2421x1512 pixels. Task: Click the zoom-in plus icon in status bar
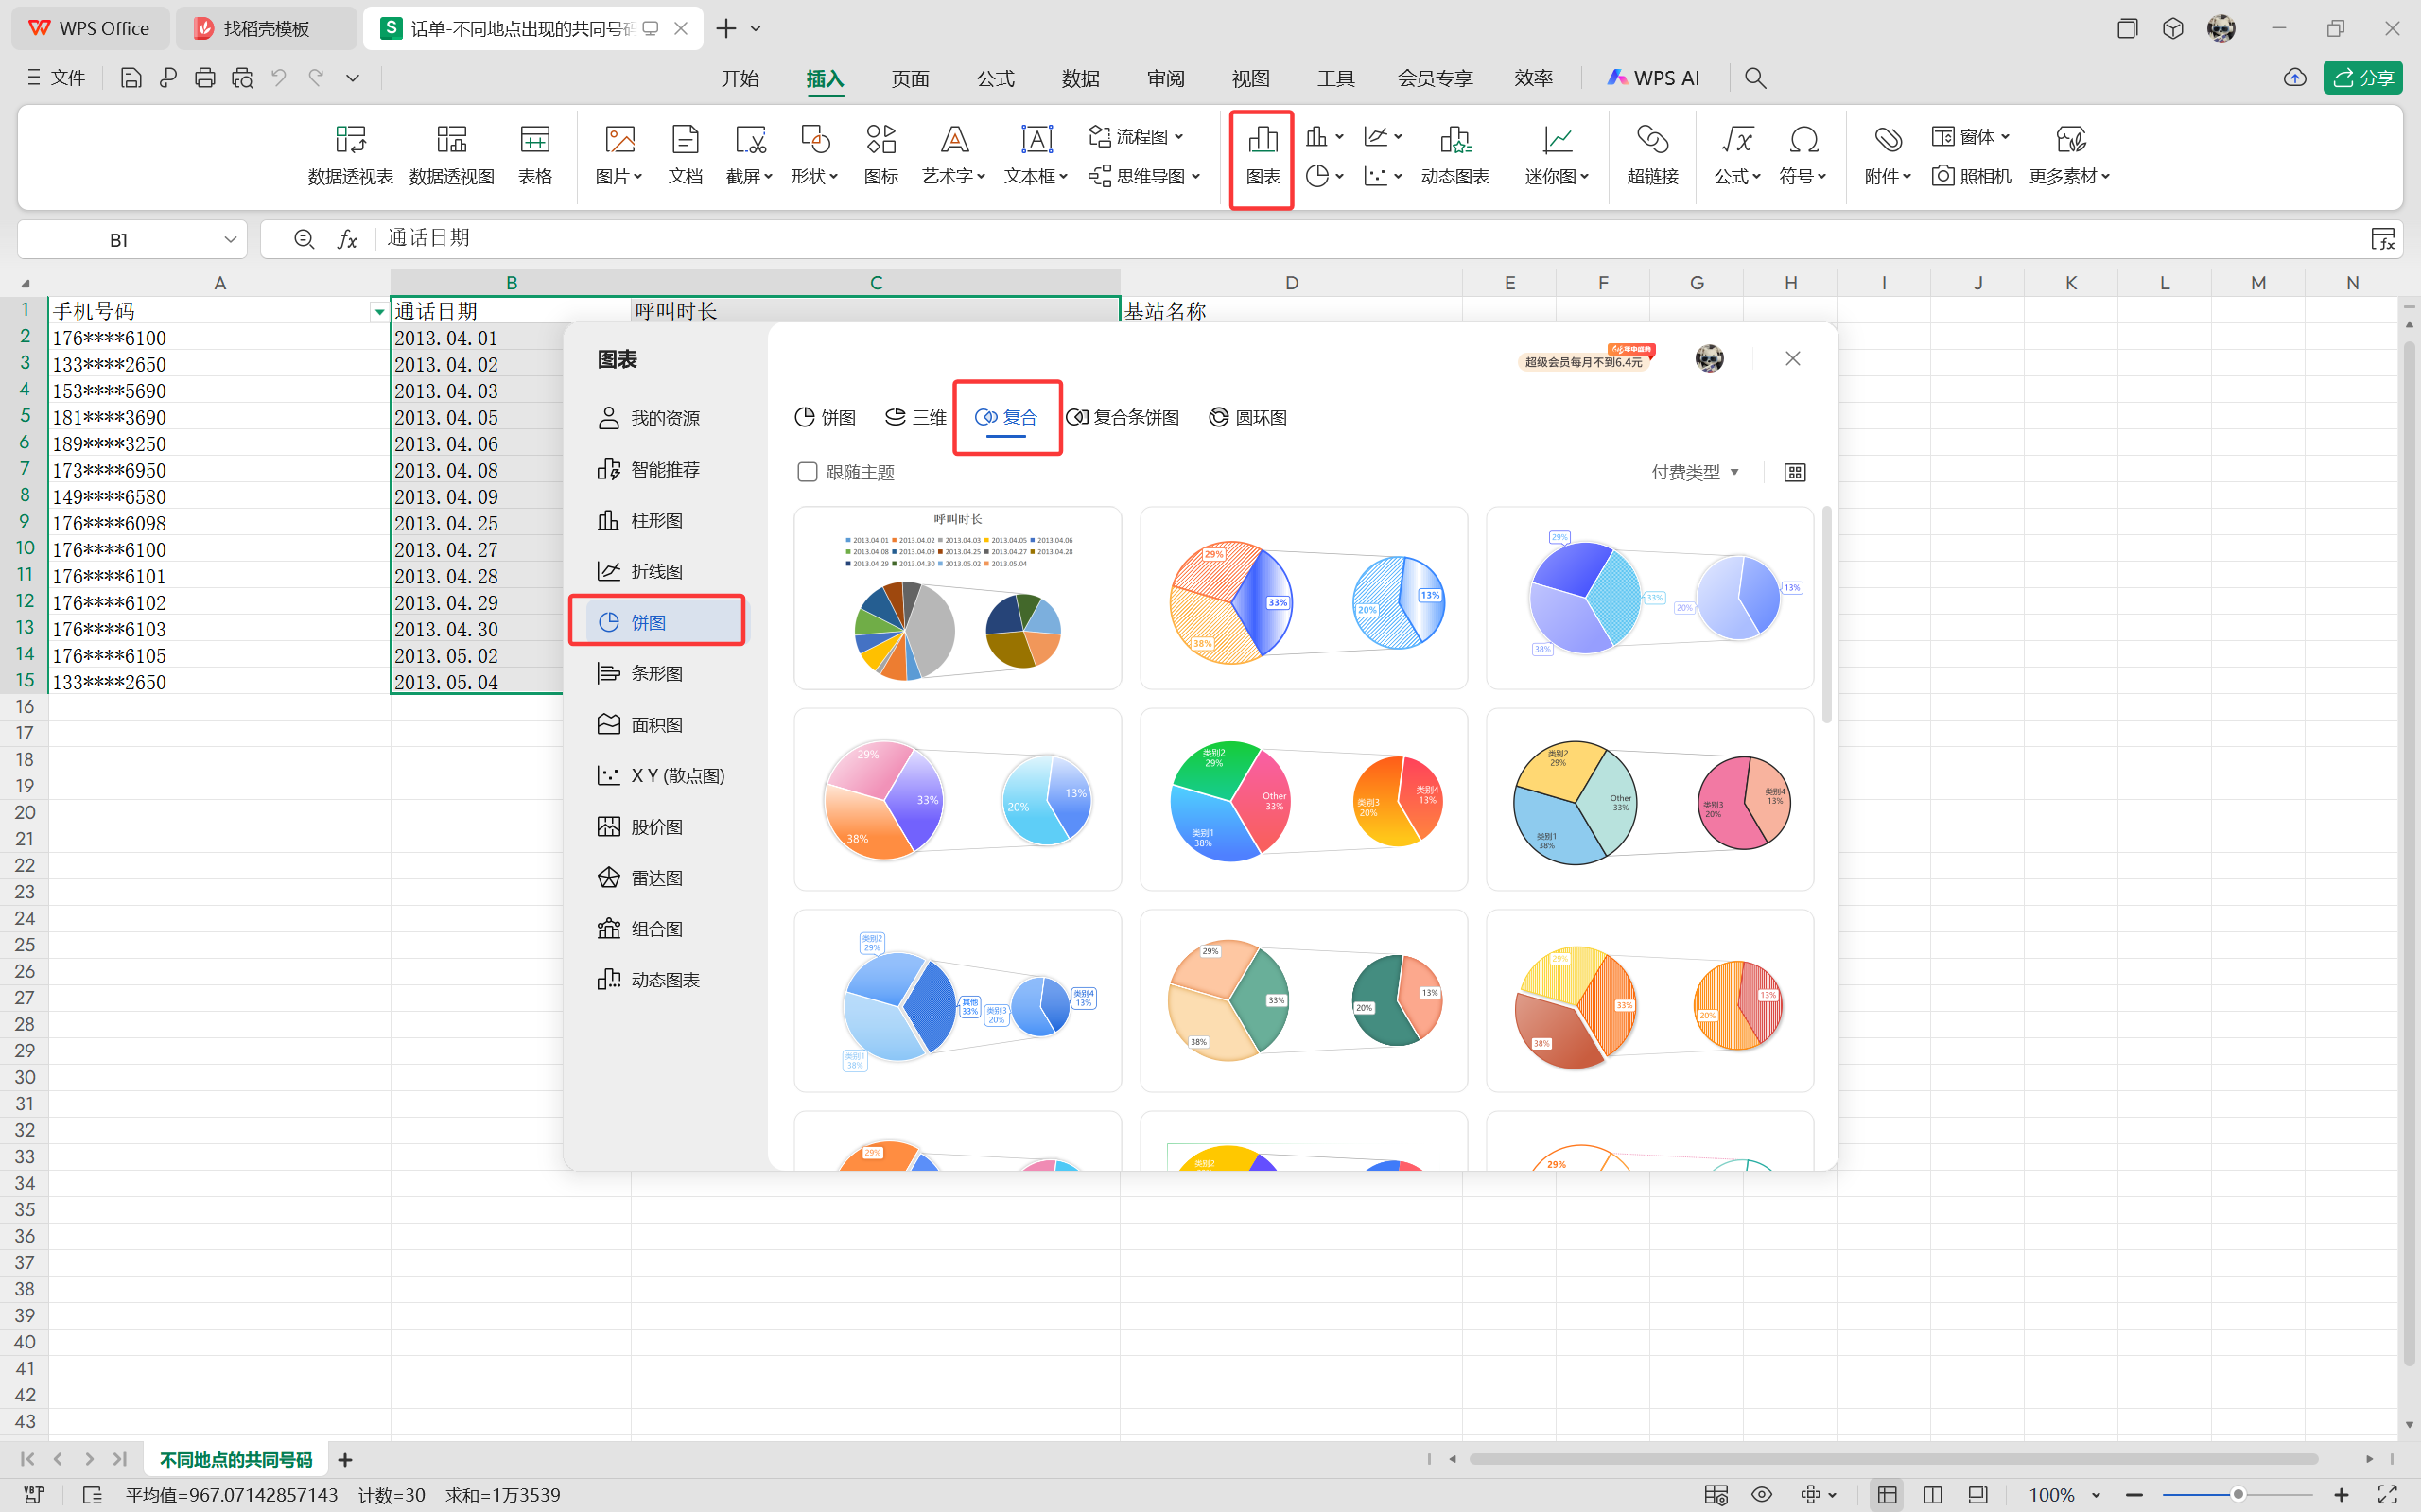click(x=2341, y=1495)
